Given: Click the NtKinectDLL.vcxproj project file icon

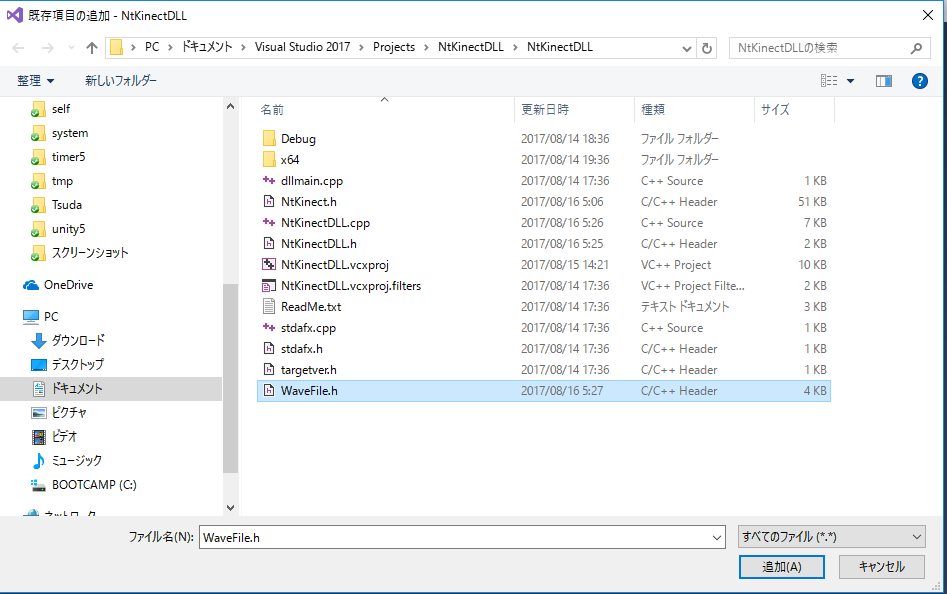Looking at the screenshot, I should tap(268, 265).
